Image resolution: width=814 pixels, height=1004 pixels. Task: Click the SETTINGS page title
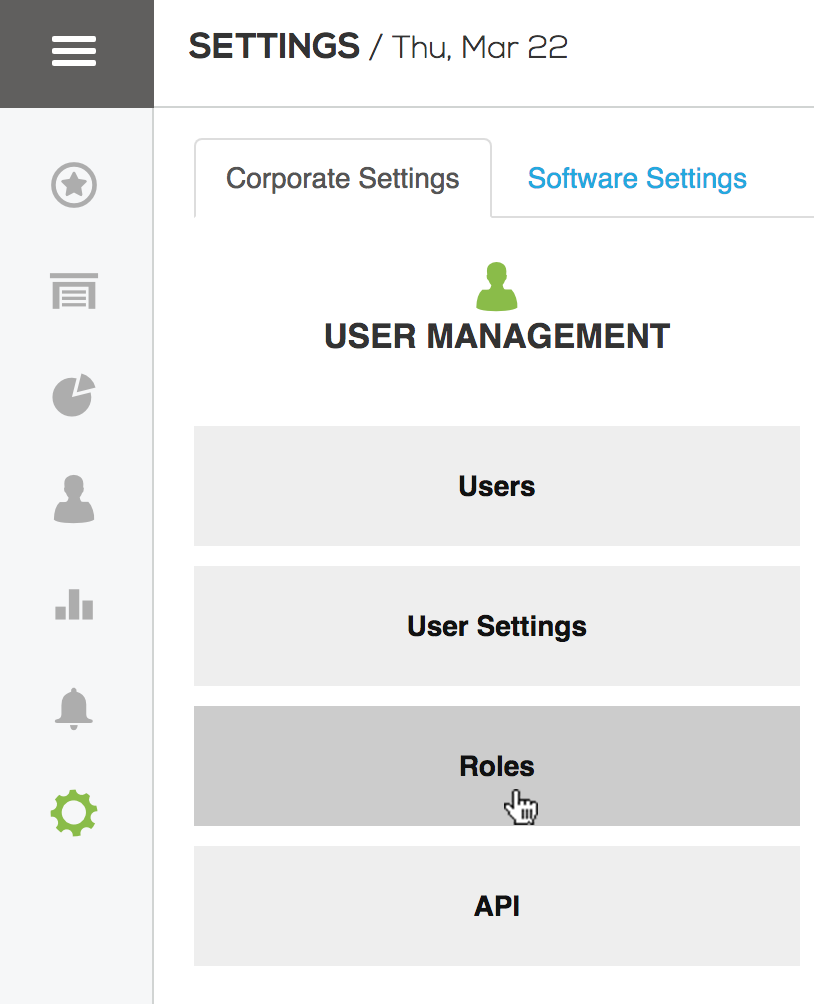pos(274,46)
